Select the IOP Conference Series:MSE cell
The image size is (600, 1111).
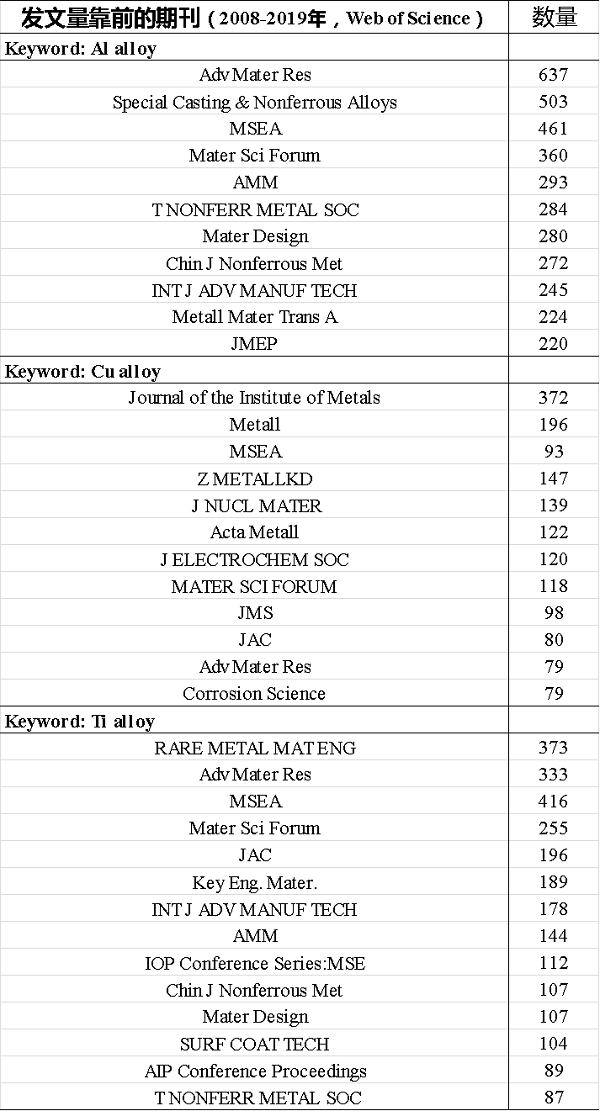[254, 964]
